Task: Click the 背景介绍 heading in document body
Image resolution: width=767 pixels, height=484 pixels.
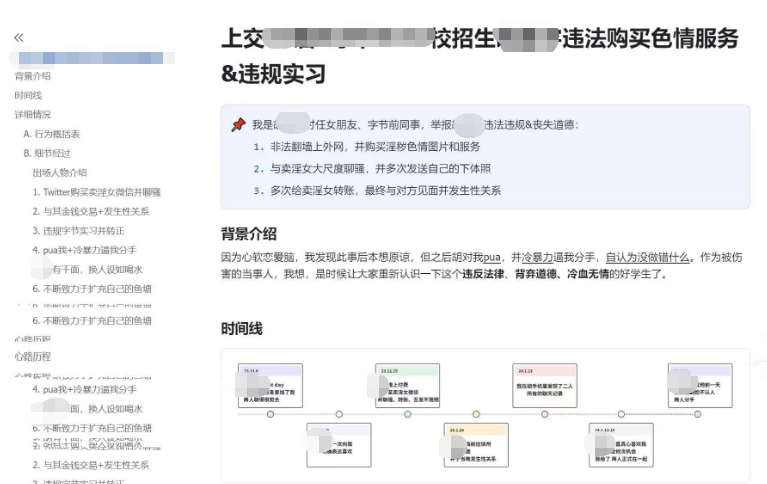Action: pos(249,234)
